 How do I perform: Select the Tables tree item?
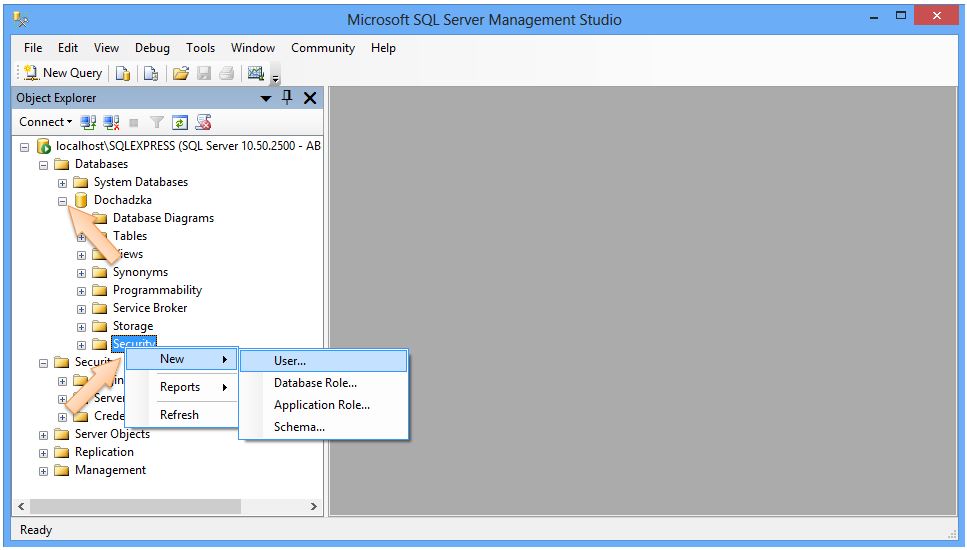pos(130,236)
